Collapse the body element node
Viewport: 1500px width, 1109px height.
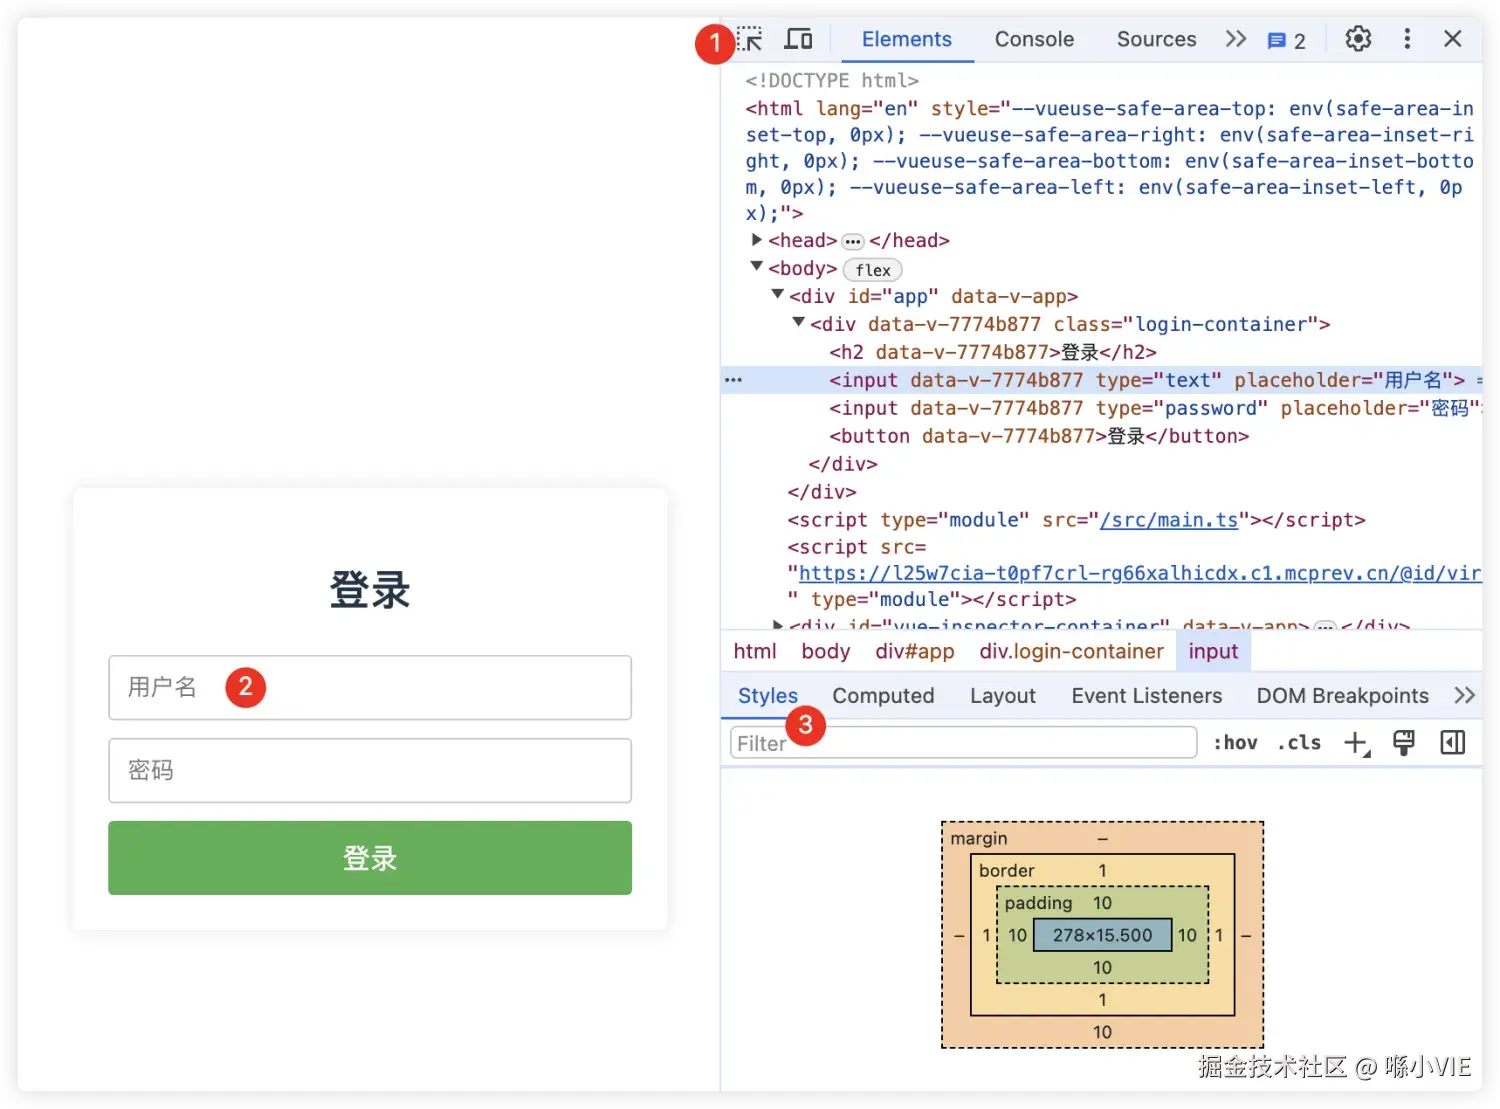tap(757, 267)
